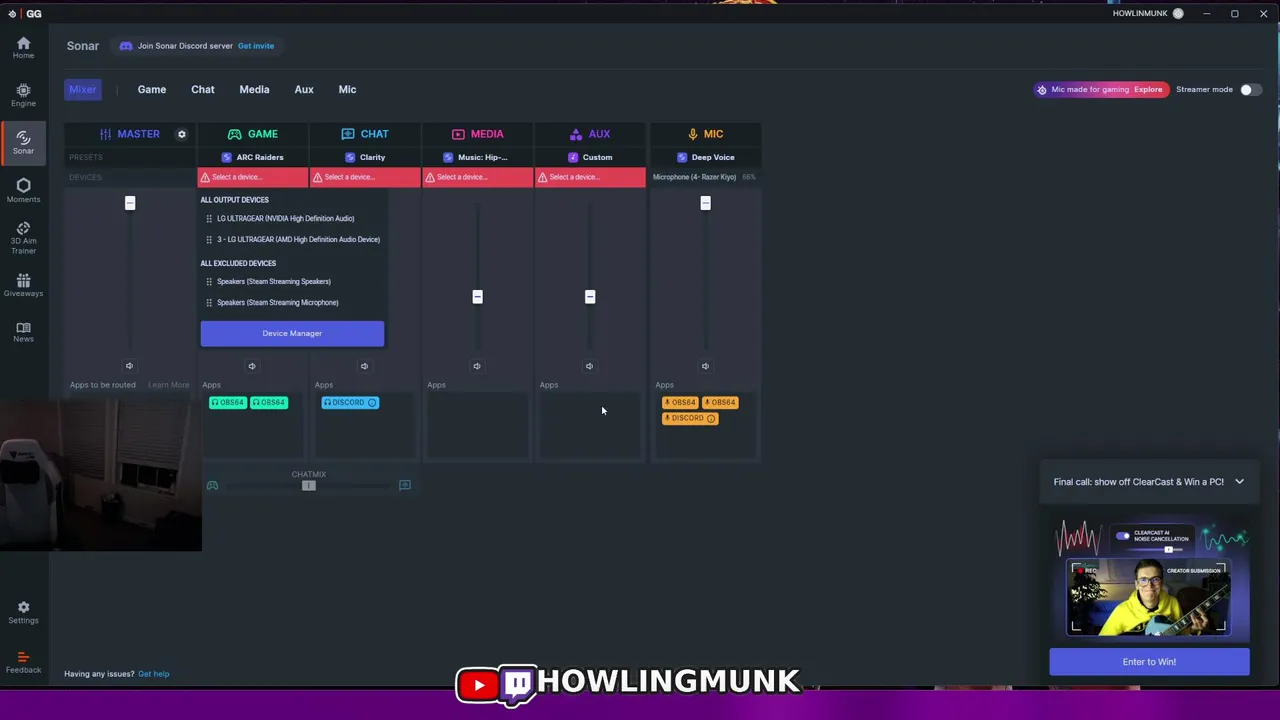Viewport: 1280px width, 720px height.
Task: Open Home in the left sidebar
Action: tap(23, 47)
